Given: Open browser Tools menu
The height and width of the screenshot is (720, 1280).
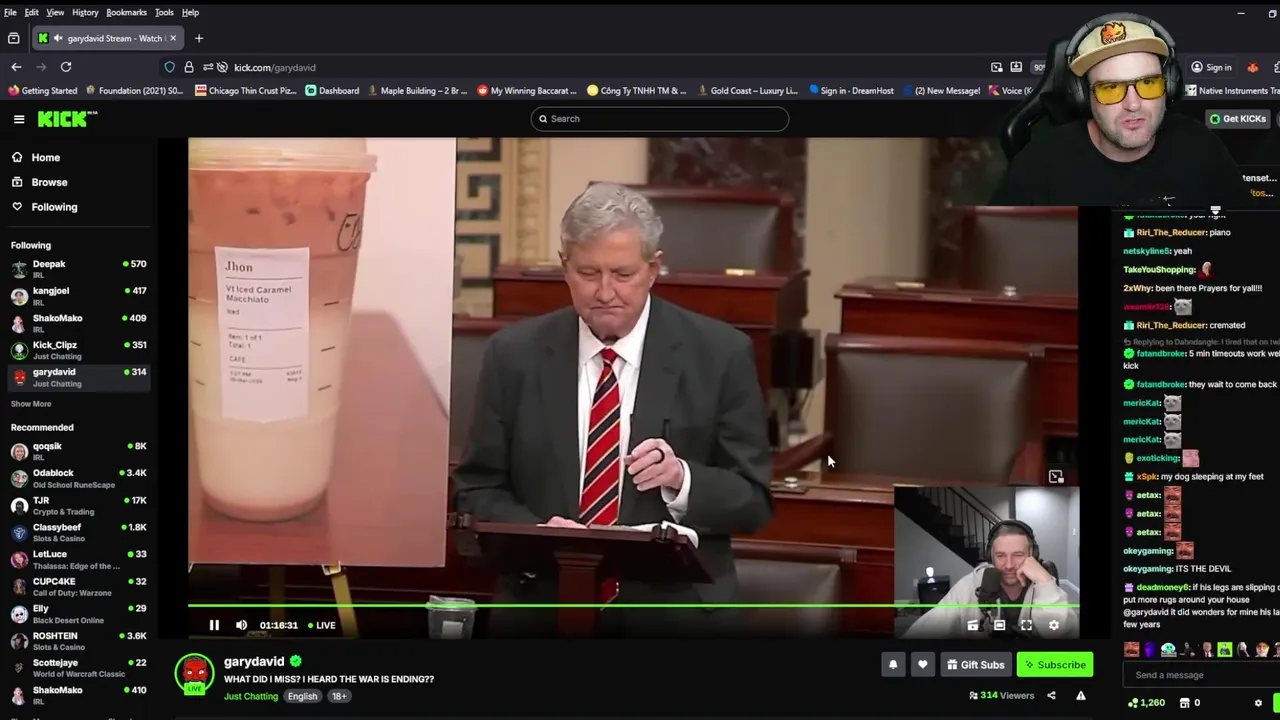Looking at the screenshot, I should pyautogui.click(x=164, y=12).
